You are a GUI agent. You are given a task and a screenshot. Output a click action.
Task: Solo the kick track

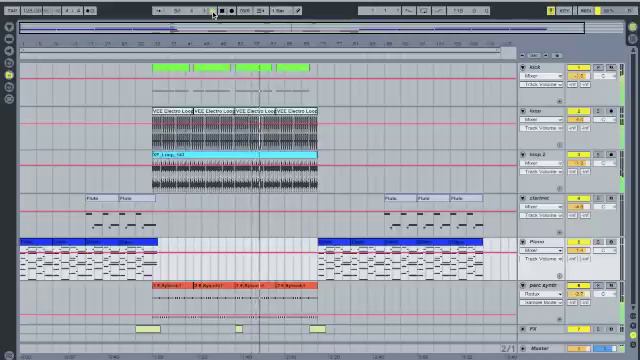click(598, 67)
